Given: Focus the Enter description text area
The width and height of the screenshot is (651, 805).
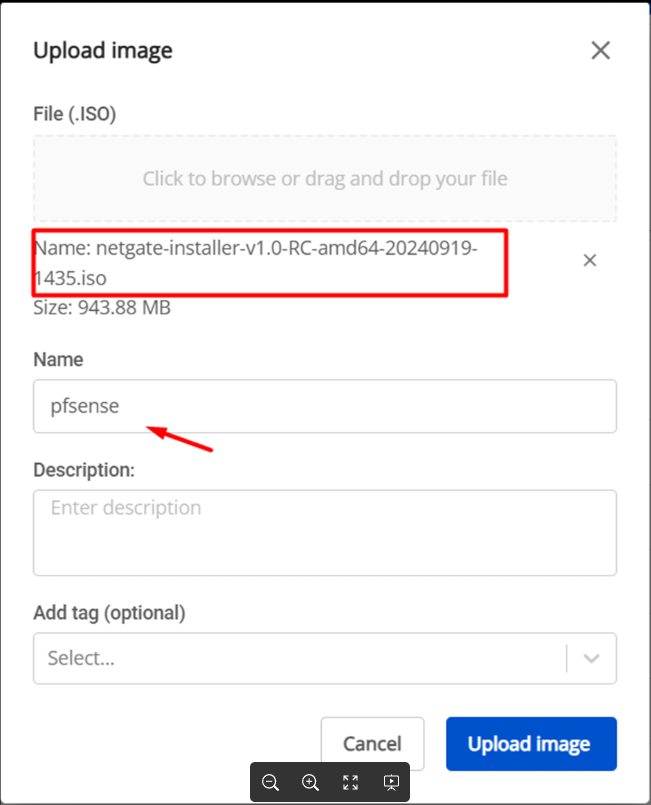Looking at the screenshot, I should click(324, 532).
